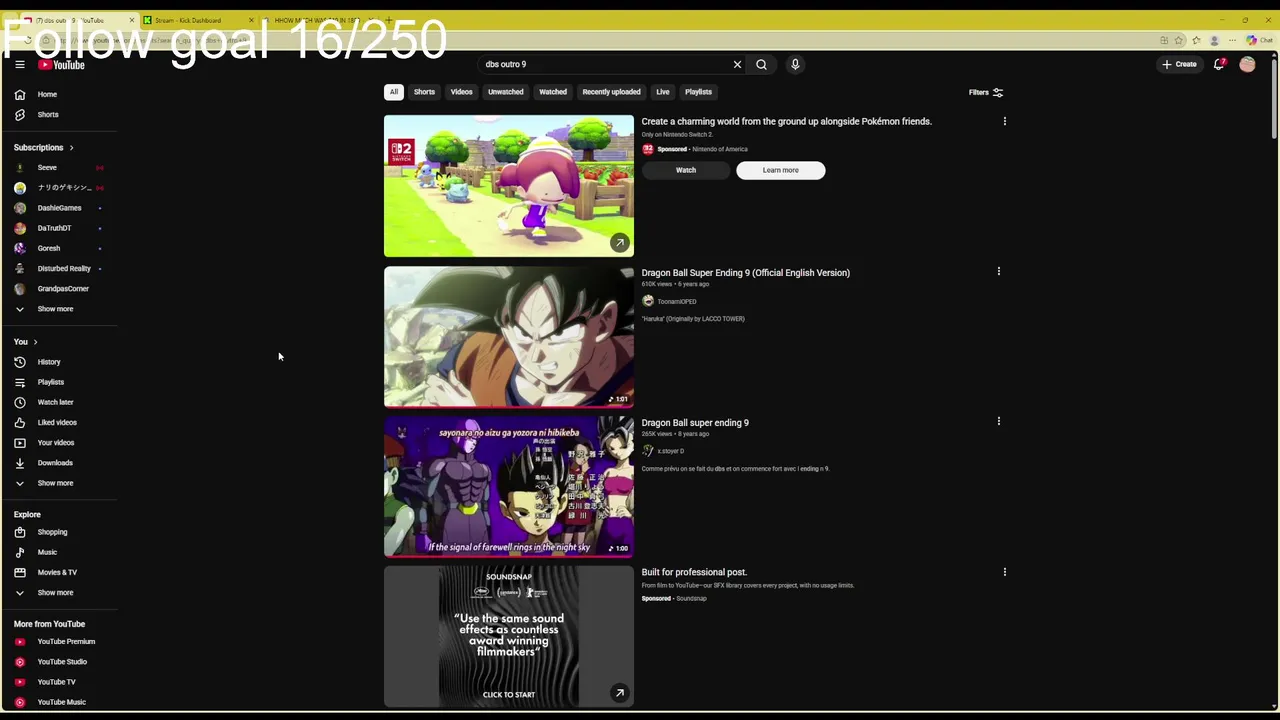
Task: Open the notifications bell
Action: click(1219, 65)
